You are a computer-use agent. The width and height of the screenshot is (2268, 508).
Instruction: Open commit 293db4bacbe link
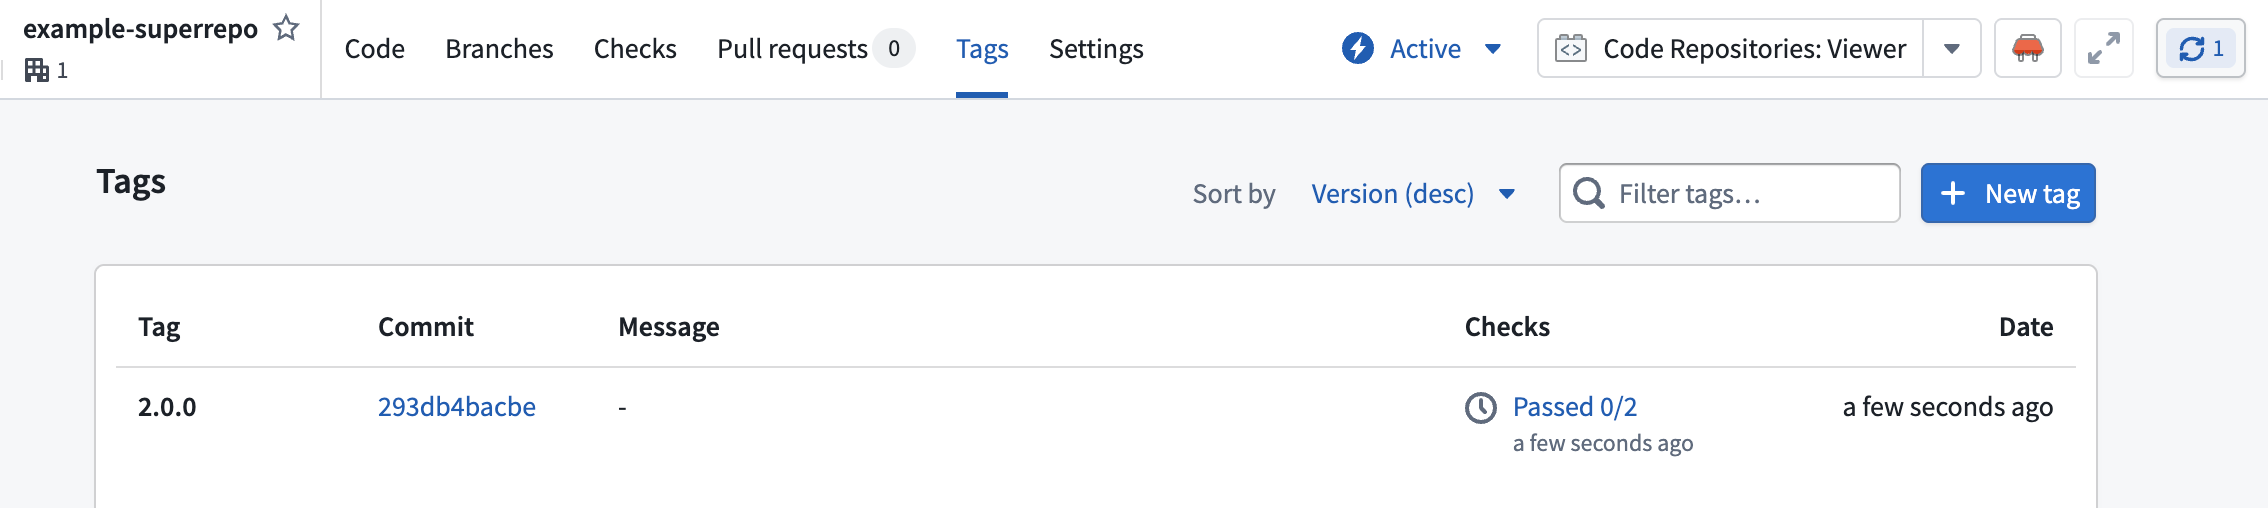[x=456, y=407]
